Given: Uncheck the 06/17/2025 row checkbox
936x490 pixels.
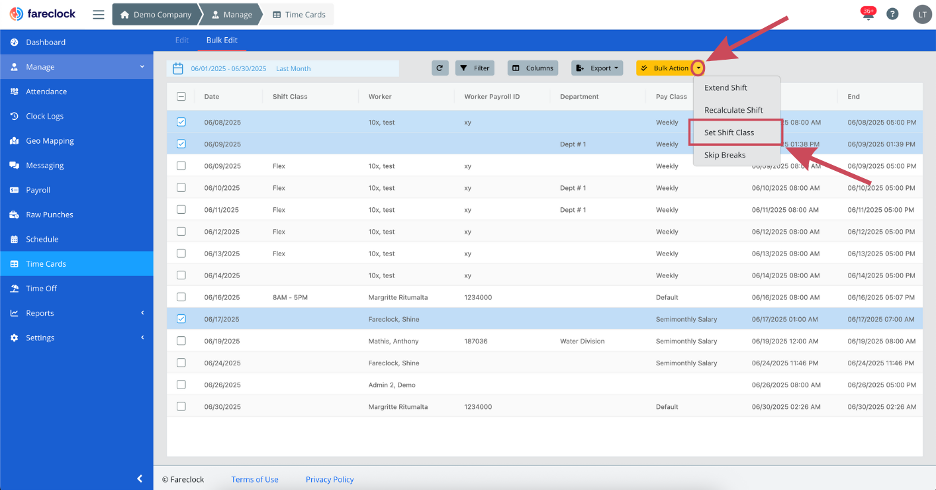Looking at the screenshot, I should [x=181, y=319].
